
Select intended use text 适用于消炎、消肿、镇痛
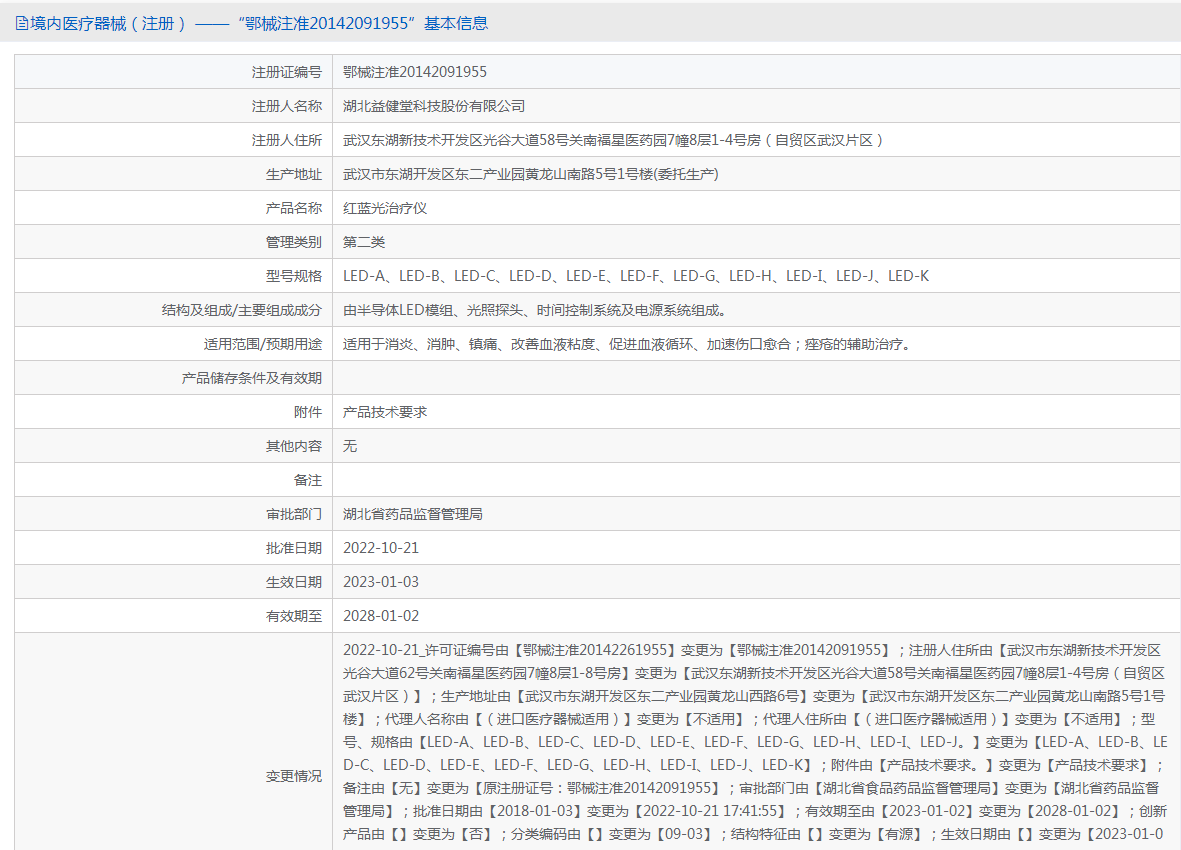point(628,344)
